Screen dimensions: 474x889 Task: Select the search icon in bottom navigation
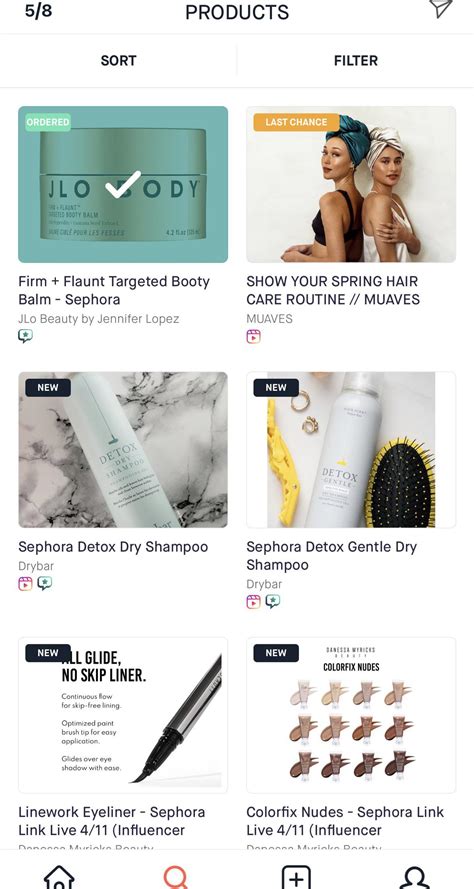coord(176,878)
